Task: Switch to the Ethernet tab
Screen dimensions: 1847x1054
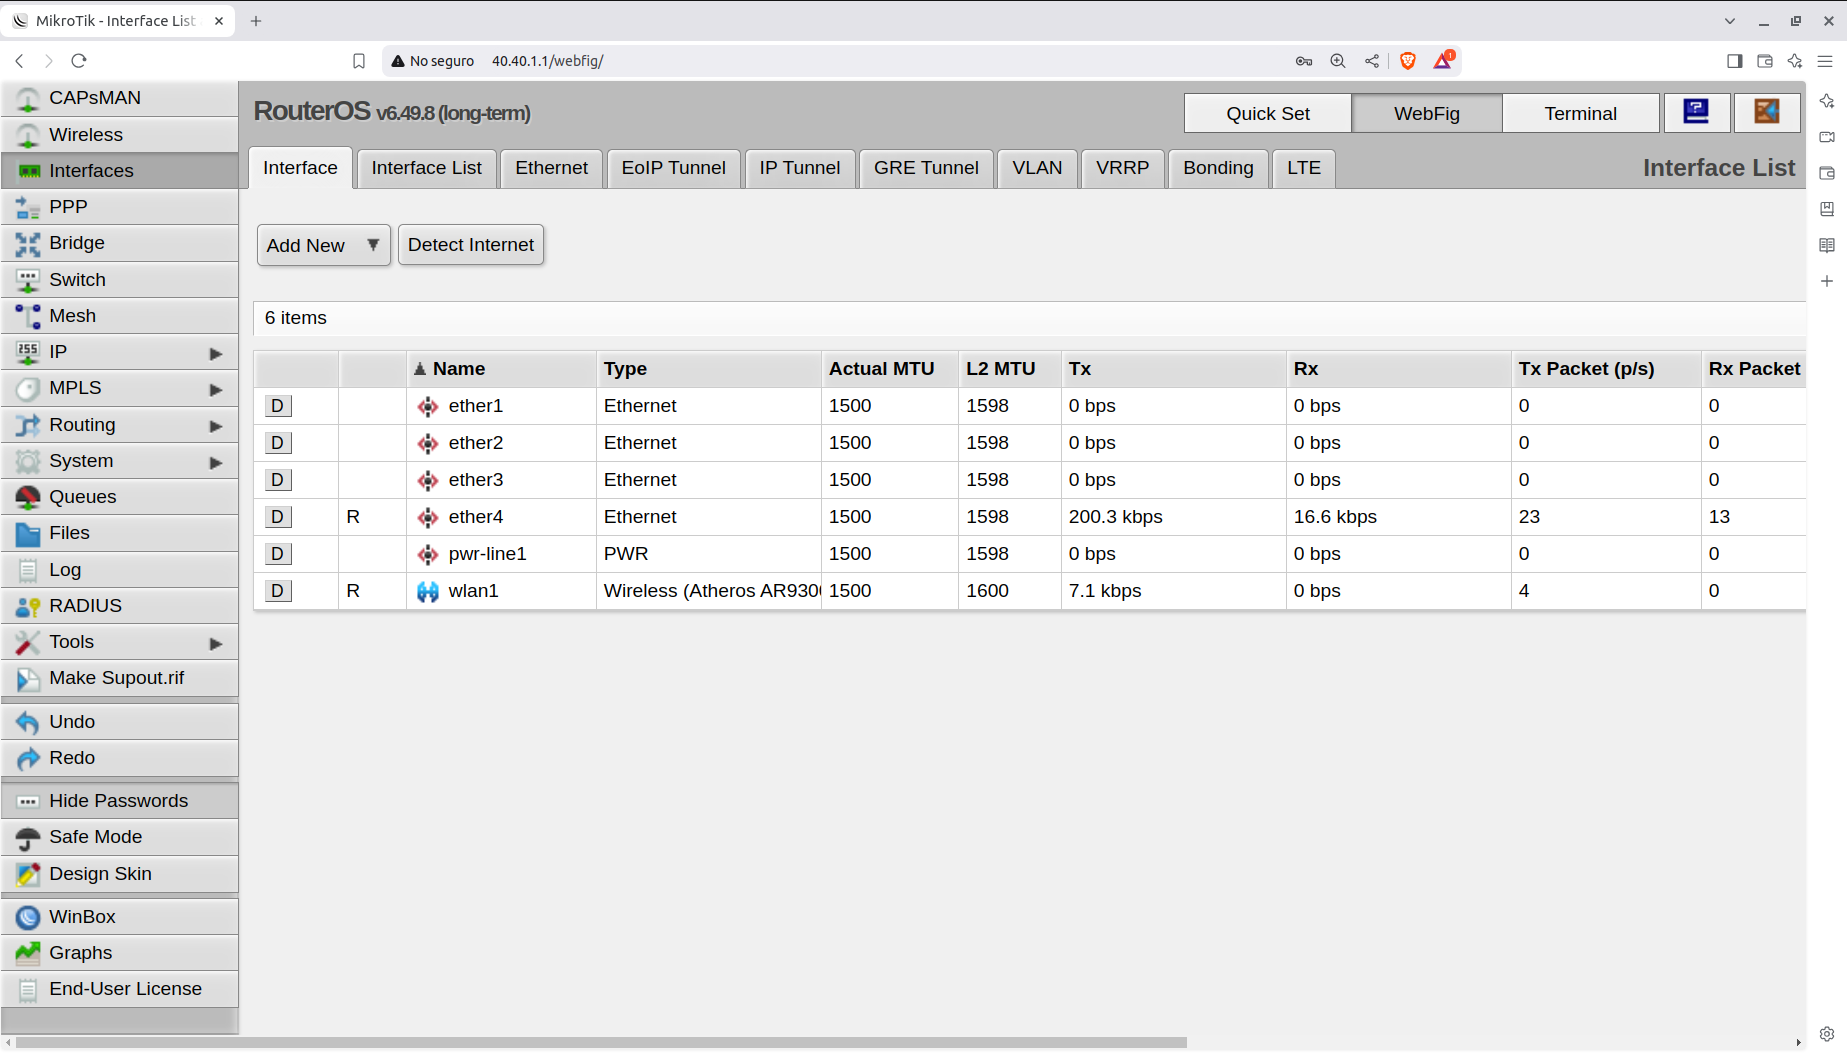Action: 552,168
